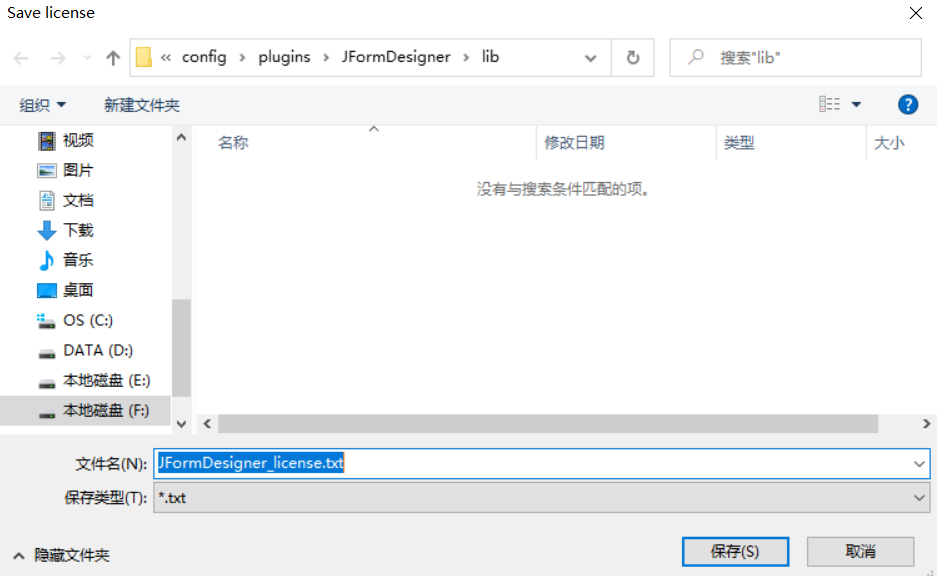
Task: Click 保存(S) to save license
Action: [735, 551]
